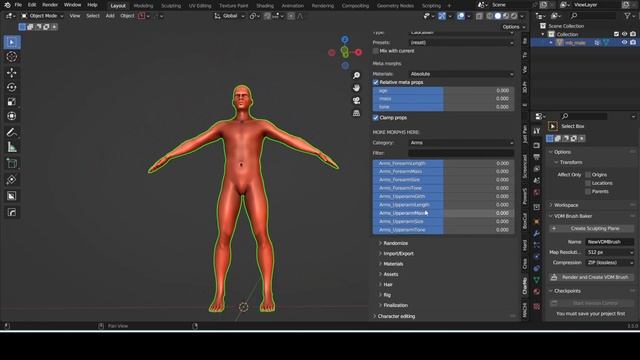Image resolution: width=640 pixels, height=360 pixels.
Task: Open the Modifiers properties tab wrench icon
Action: click(537, 233)
